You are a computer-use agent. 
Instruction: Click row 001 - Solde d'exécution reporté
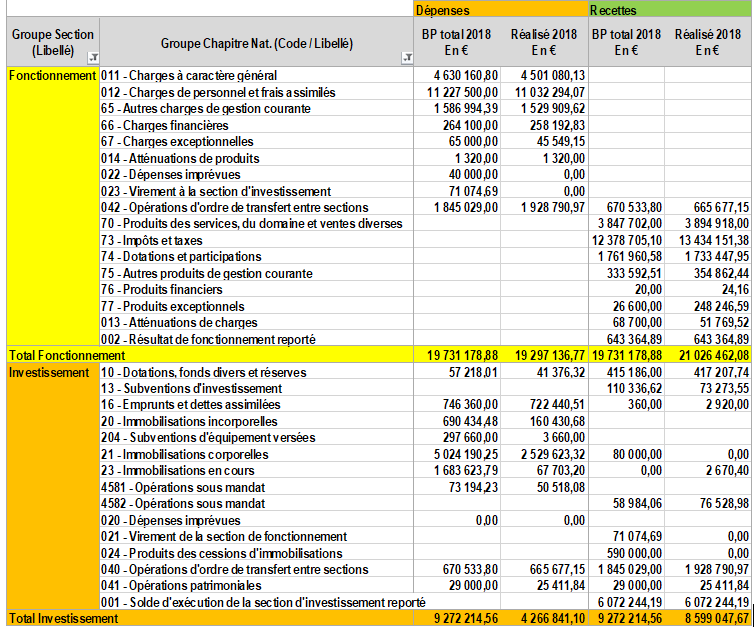click(263, 602)
